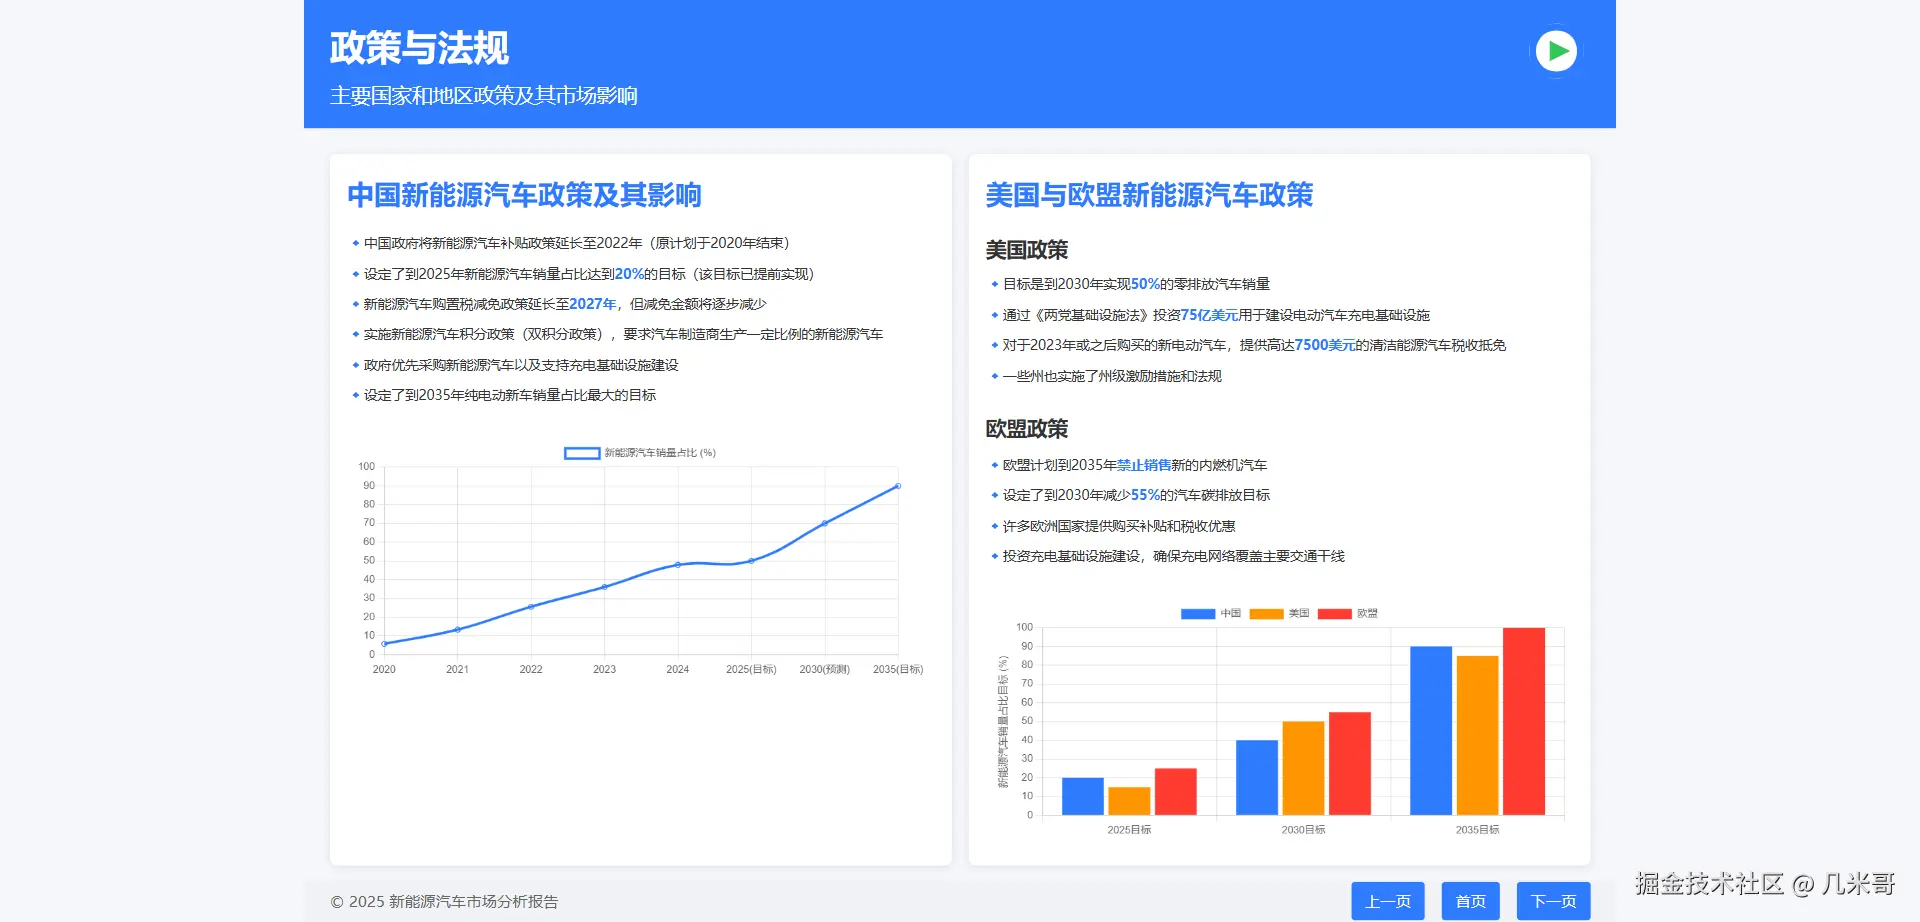Click the red EU bar for 2035目标
Image resolution: width=1920 pixels, height=922 pixels.
pos(1524,722)
